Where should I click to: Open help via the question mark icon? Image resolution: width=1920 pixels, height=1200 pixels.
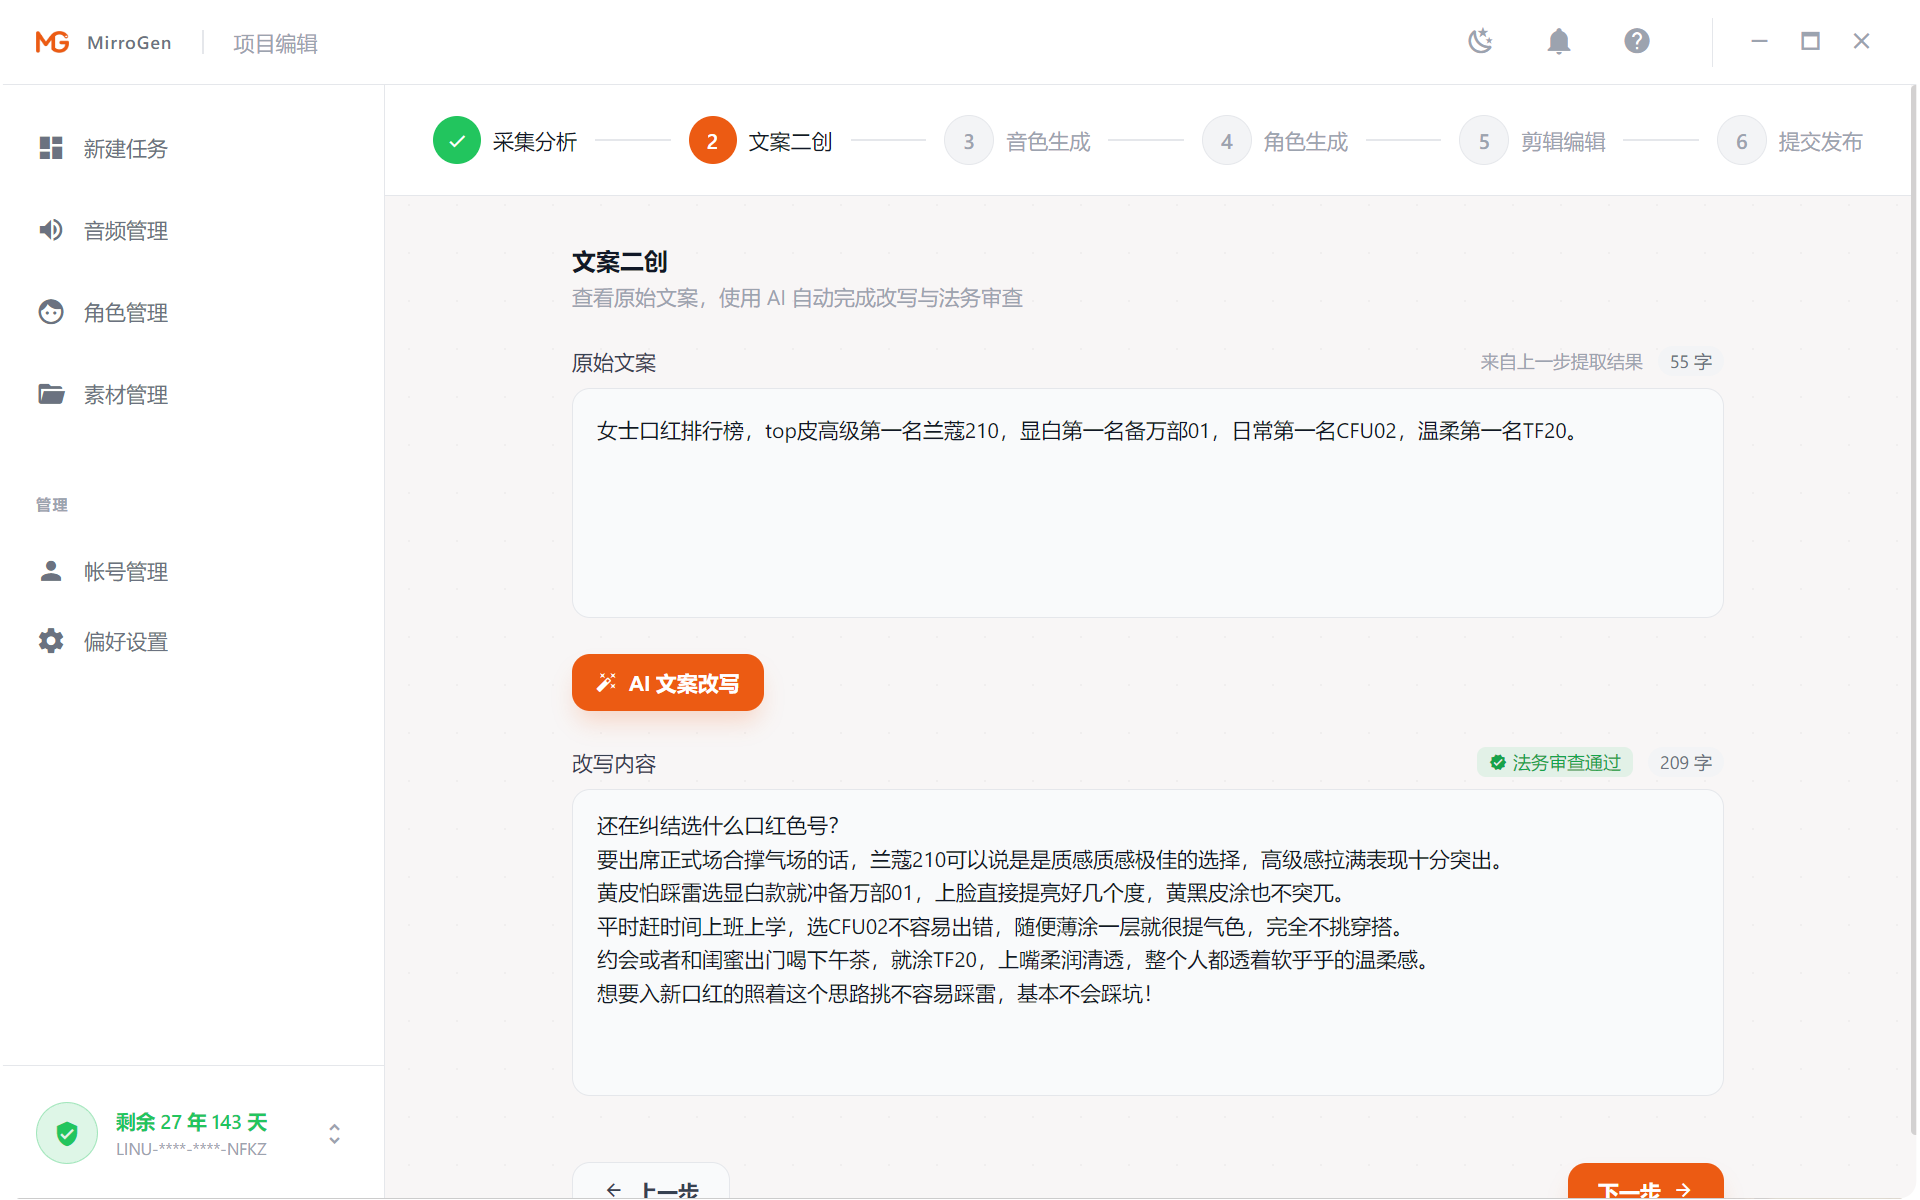(1637, 41)
